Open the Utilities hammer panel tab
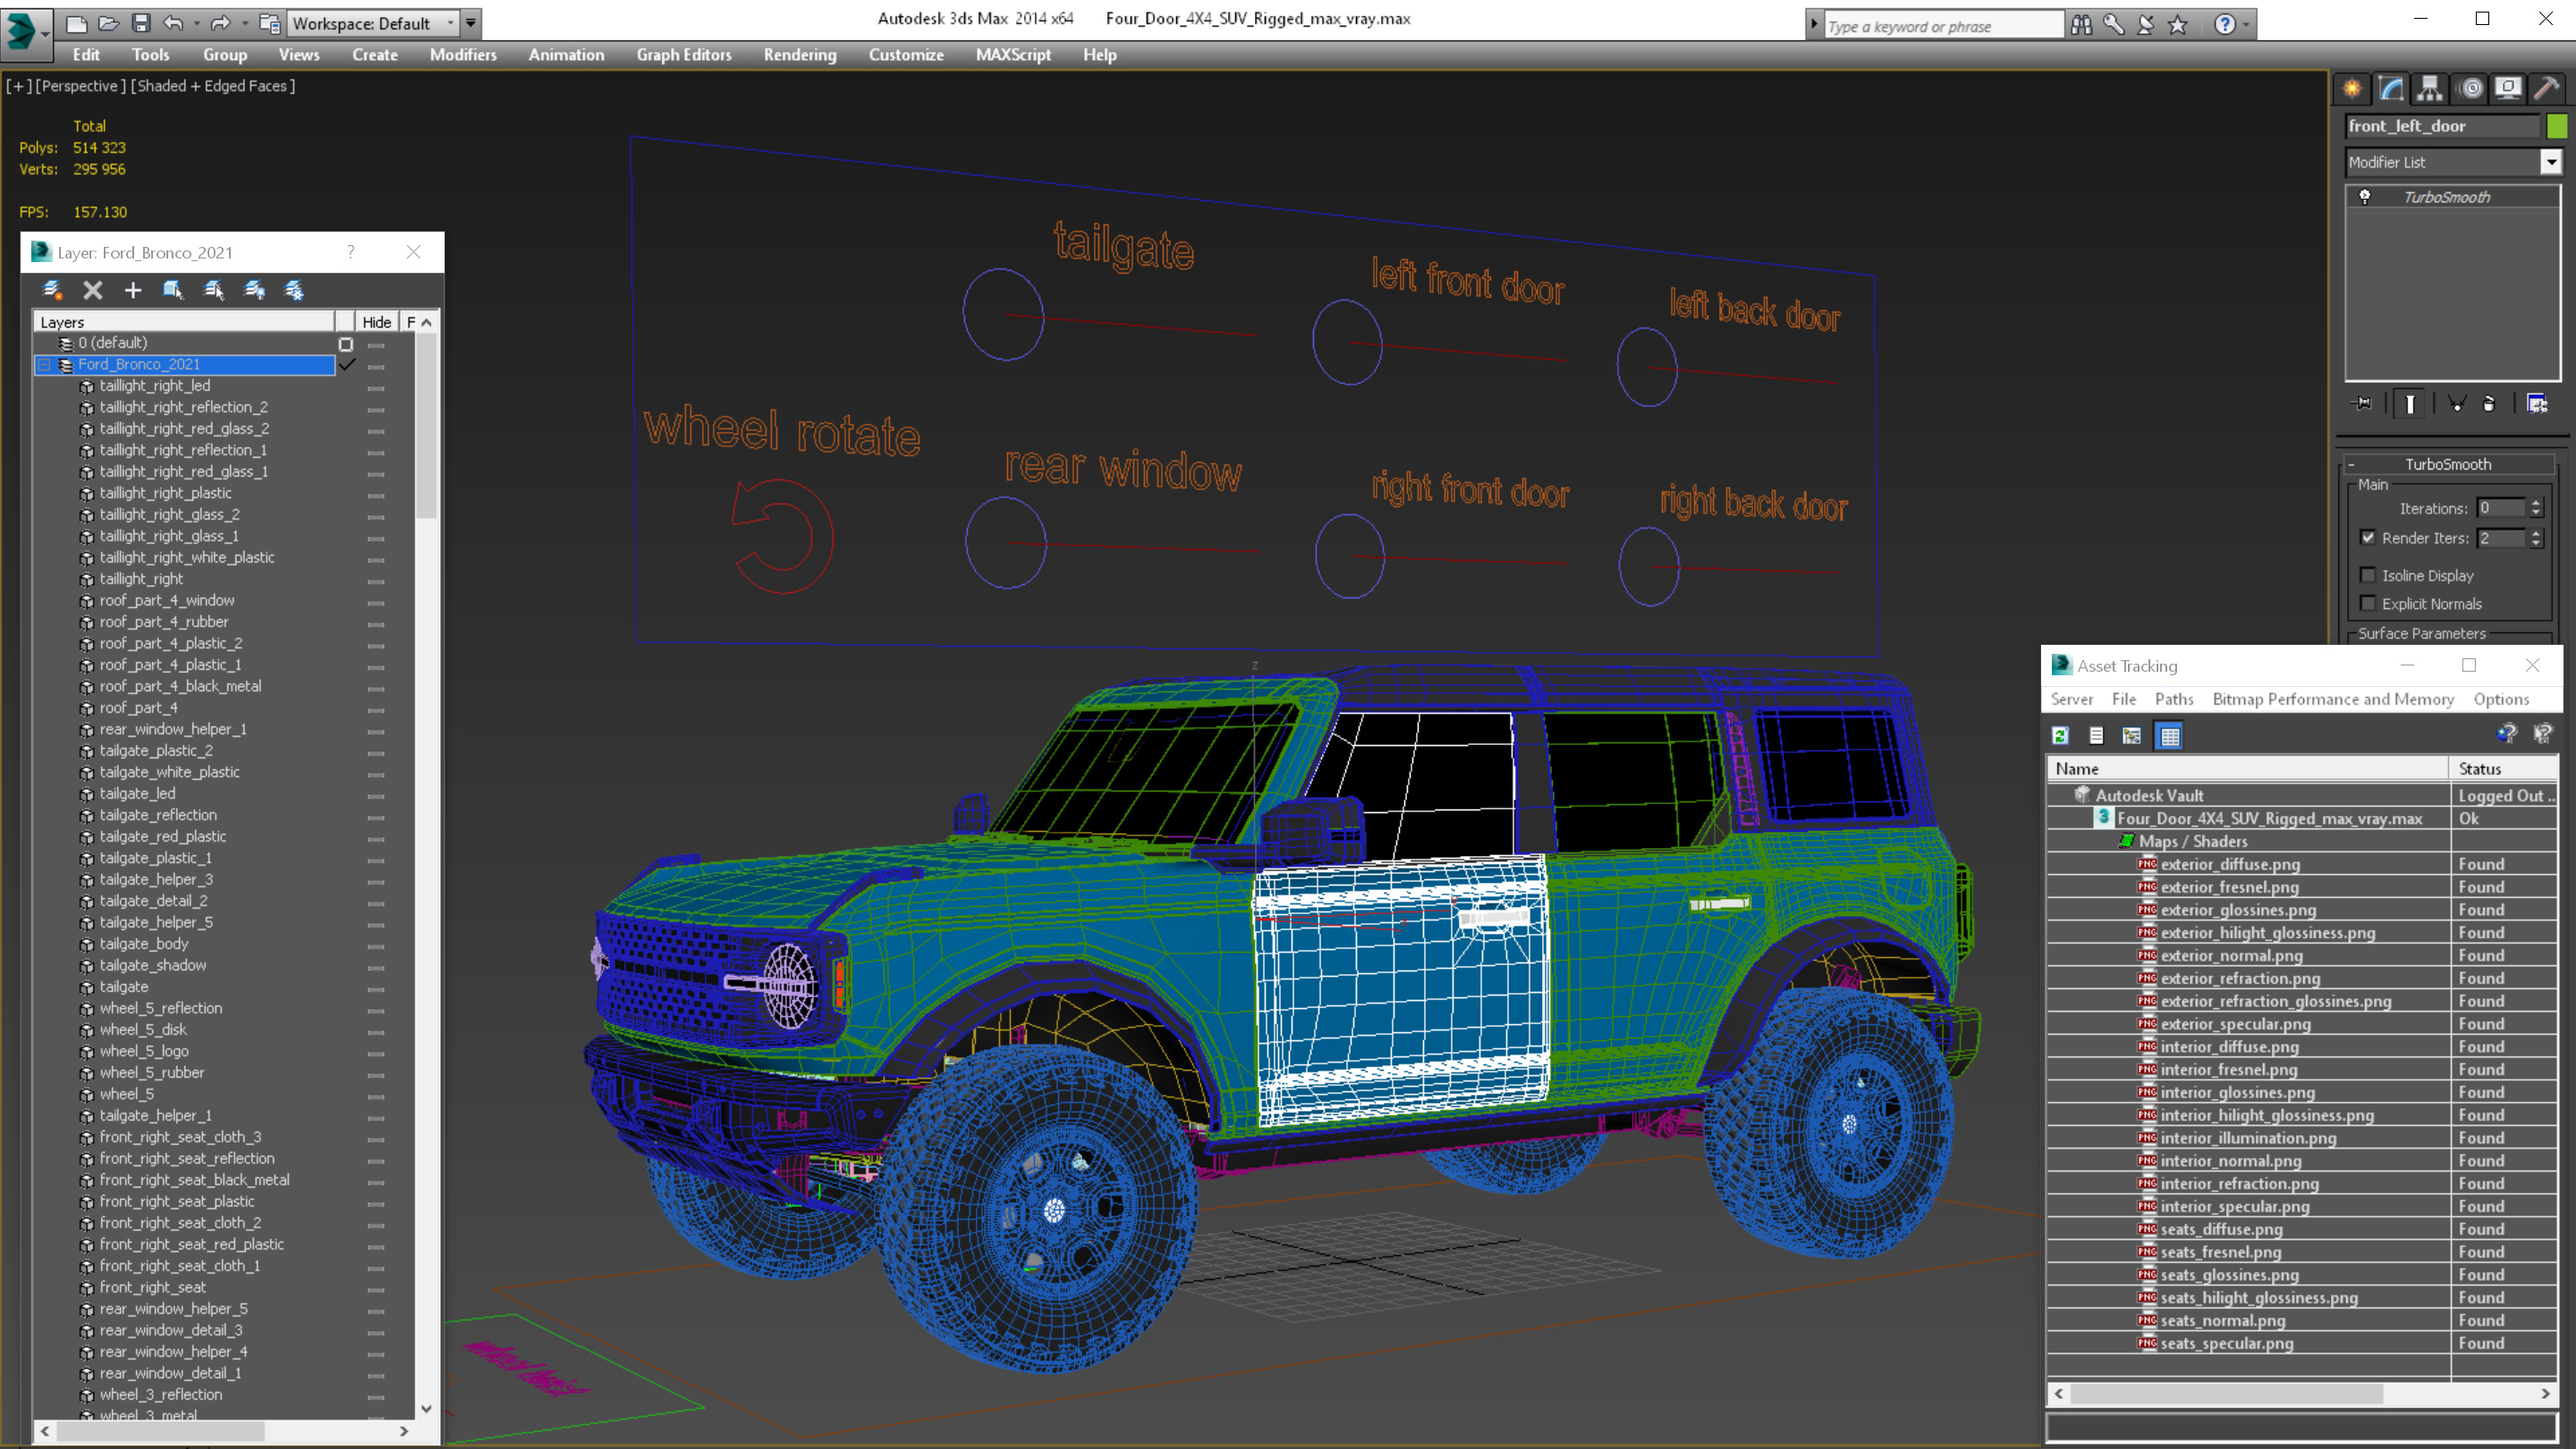2576x1449 pixels. pos(2547,89)
